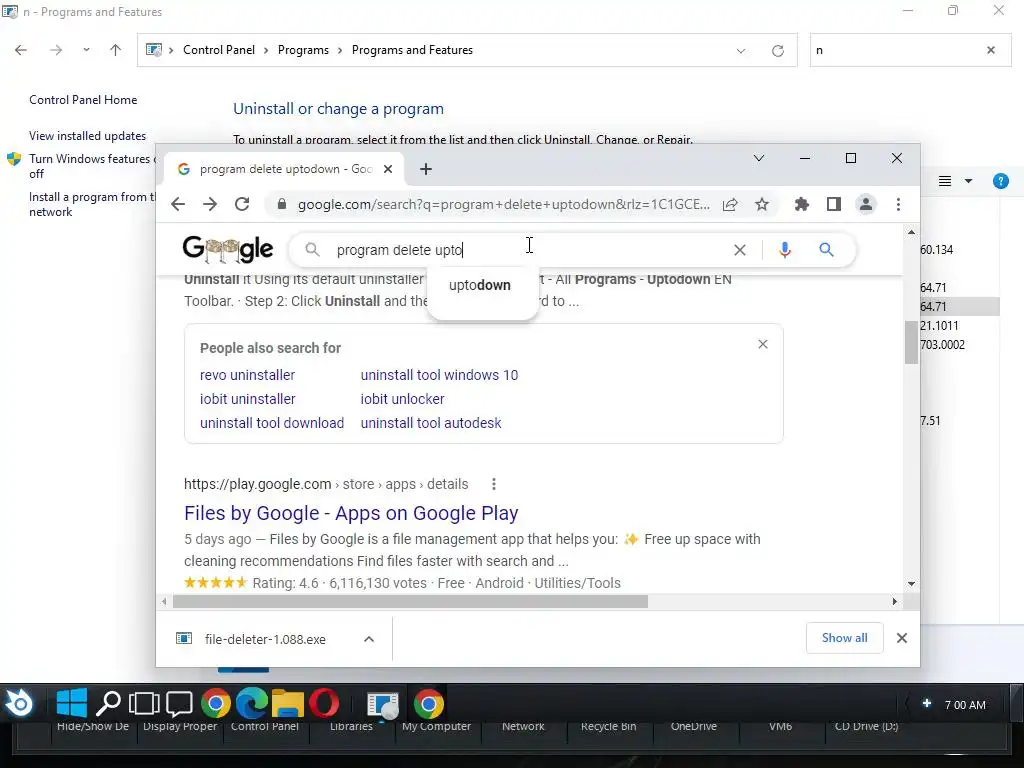Click scroll-right arrow in Chrome page

(895, 601)
